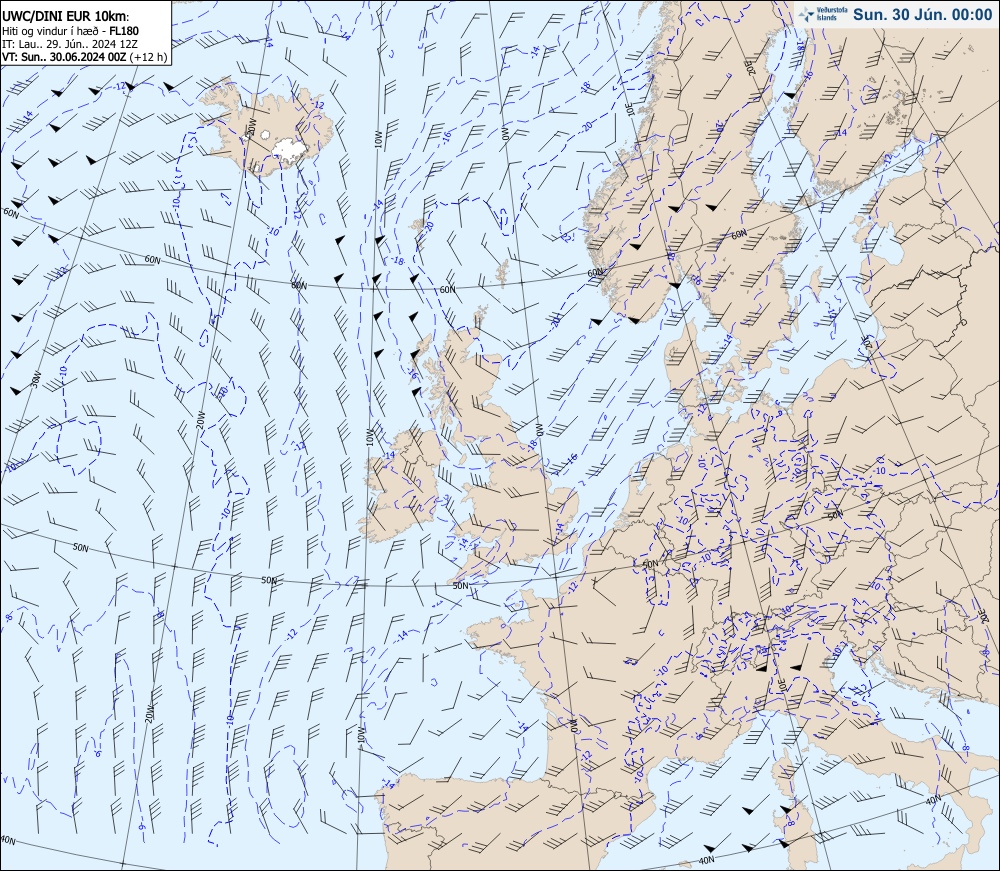
Task: Click the large white Vatnajökull glacier on Iceland
Action: pos(290,149)
